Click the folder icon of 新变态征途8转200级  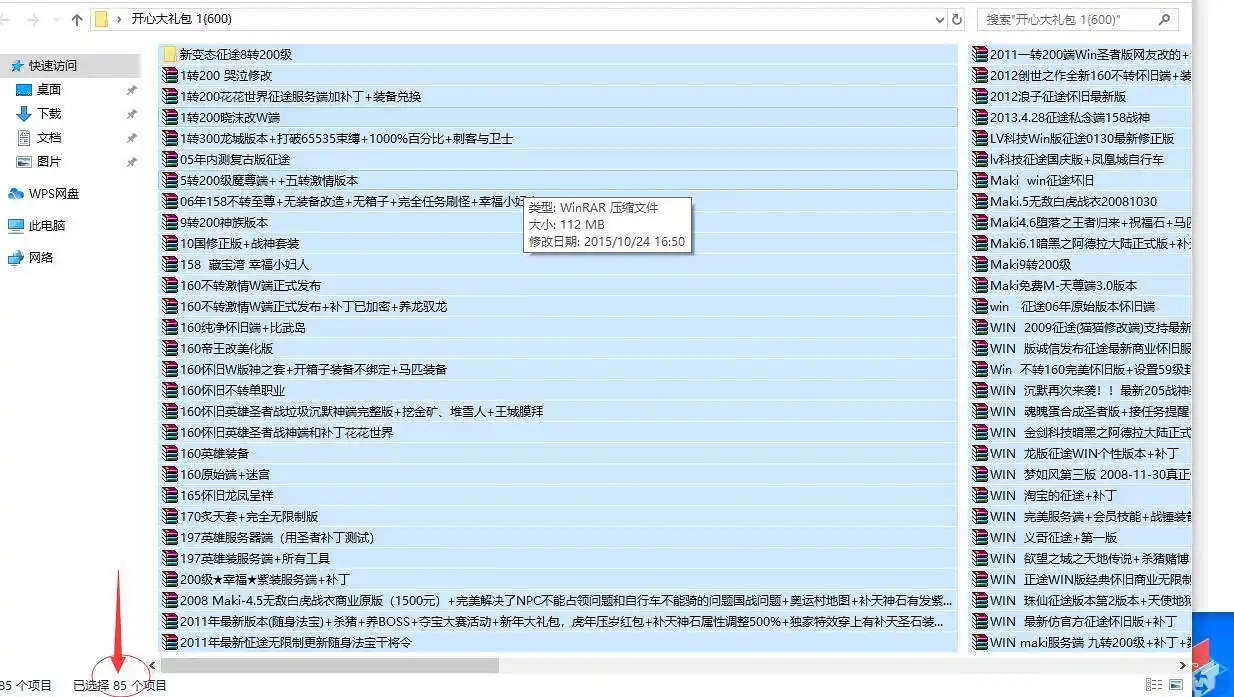tap(170, 55)
